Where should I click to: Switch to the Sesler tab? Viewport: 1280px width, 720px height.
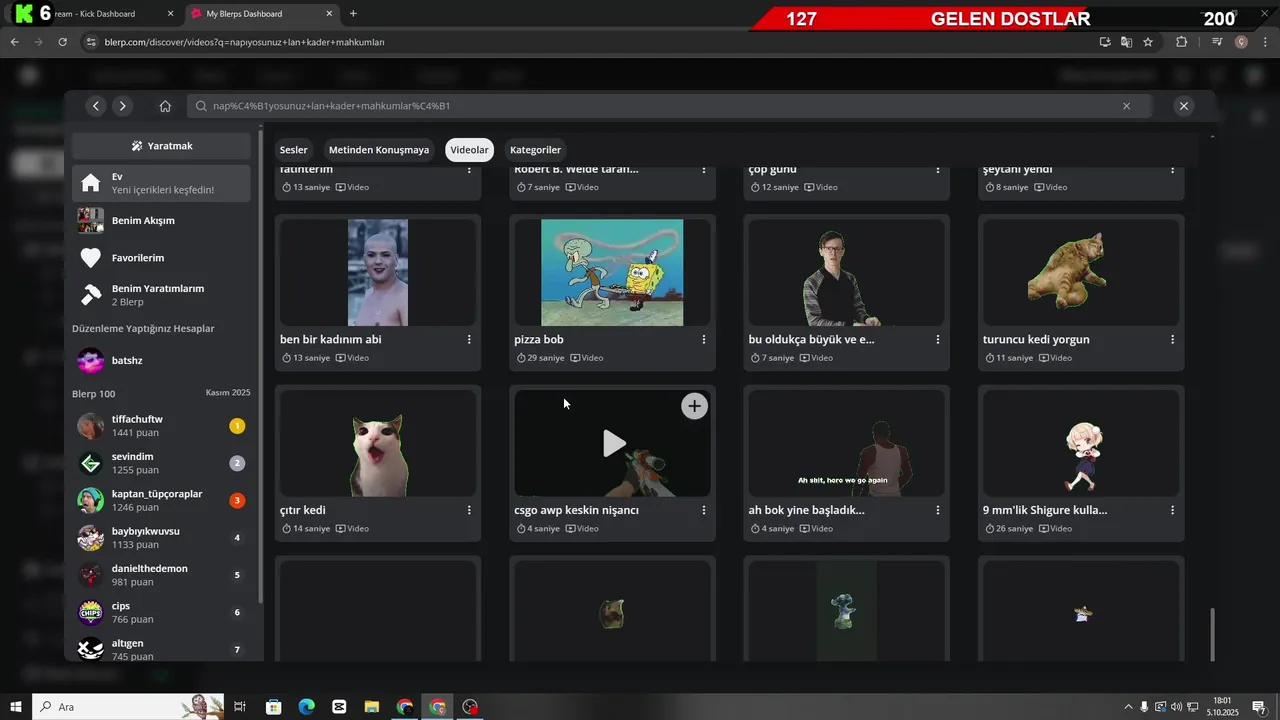point(294,150)
